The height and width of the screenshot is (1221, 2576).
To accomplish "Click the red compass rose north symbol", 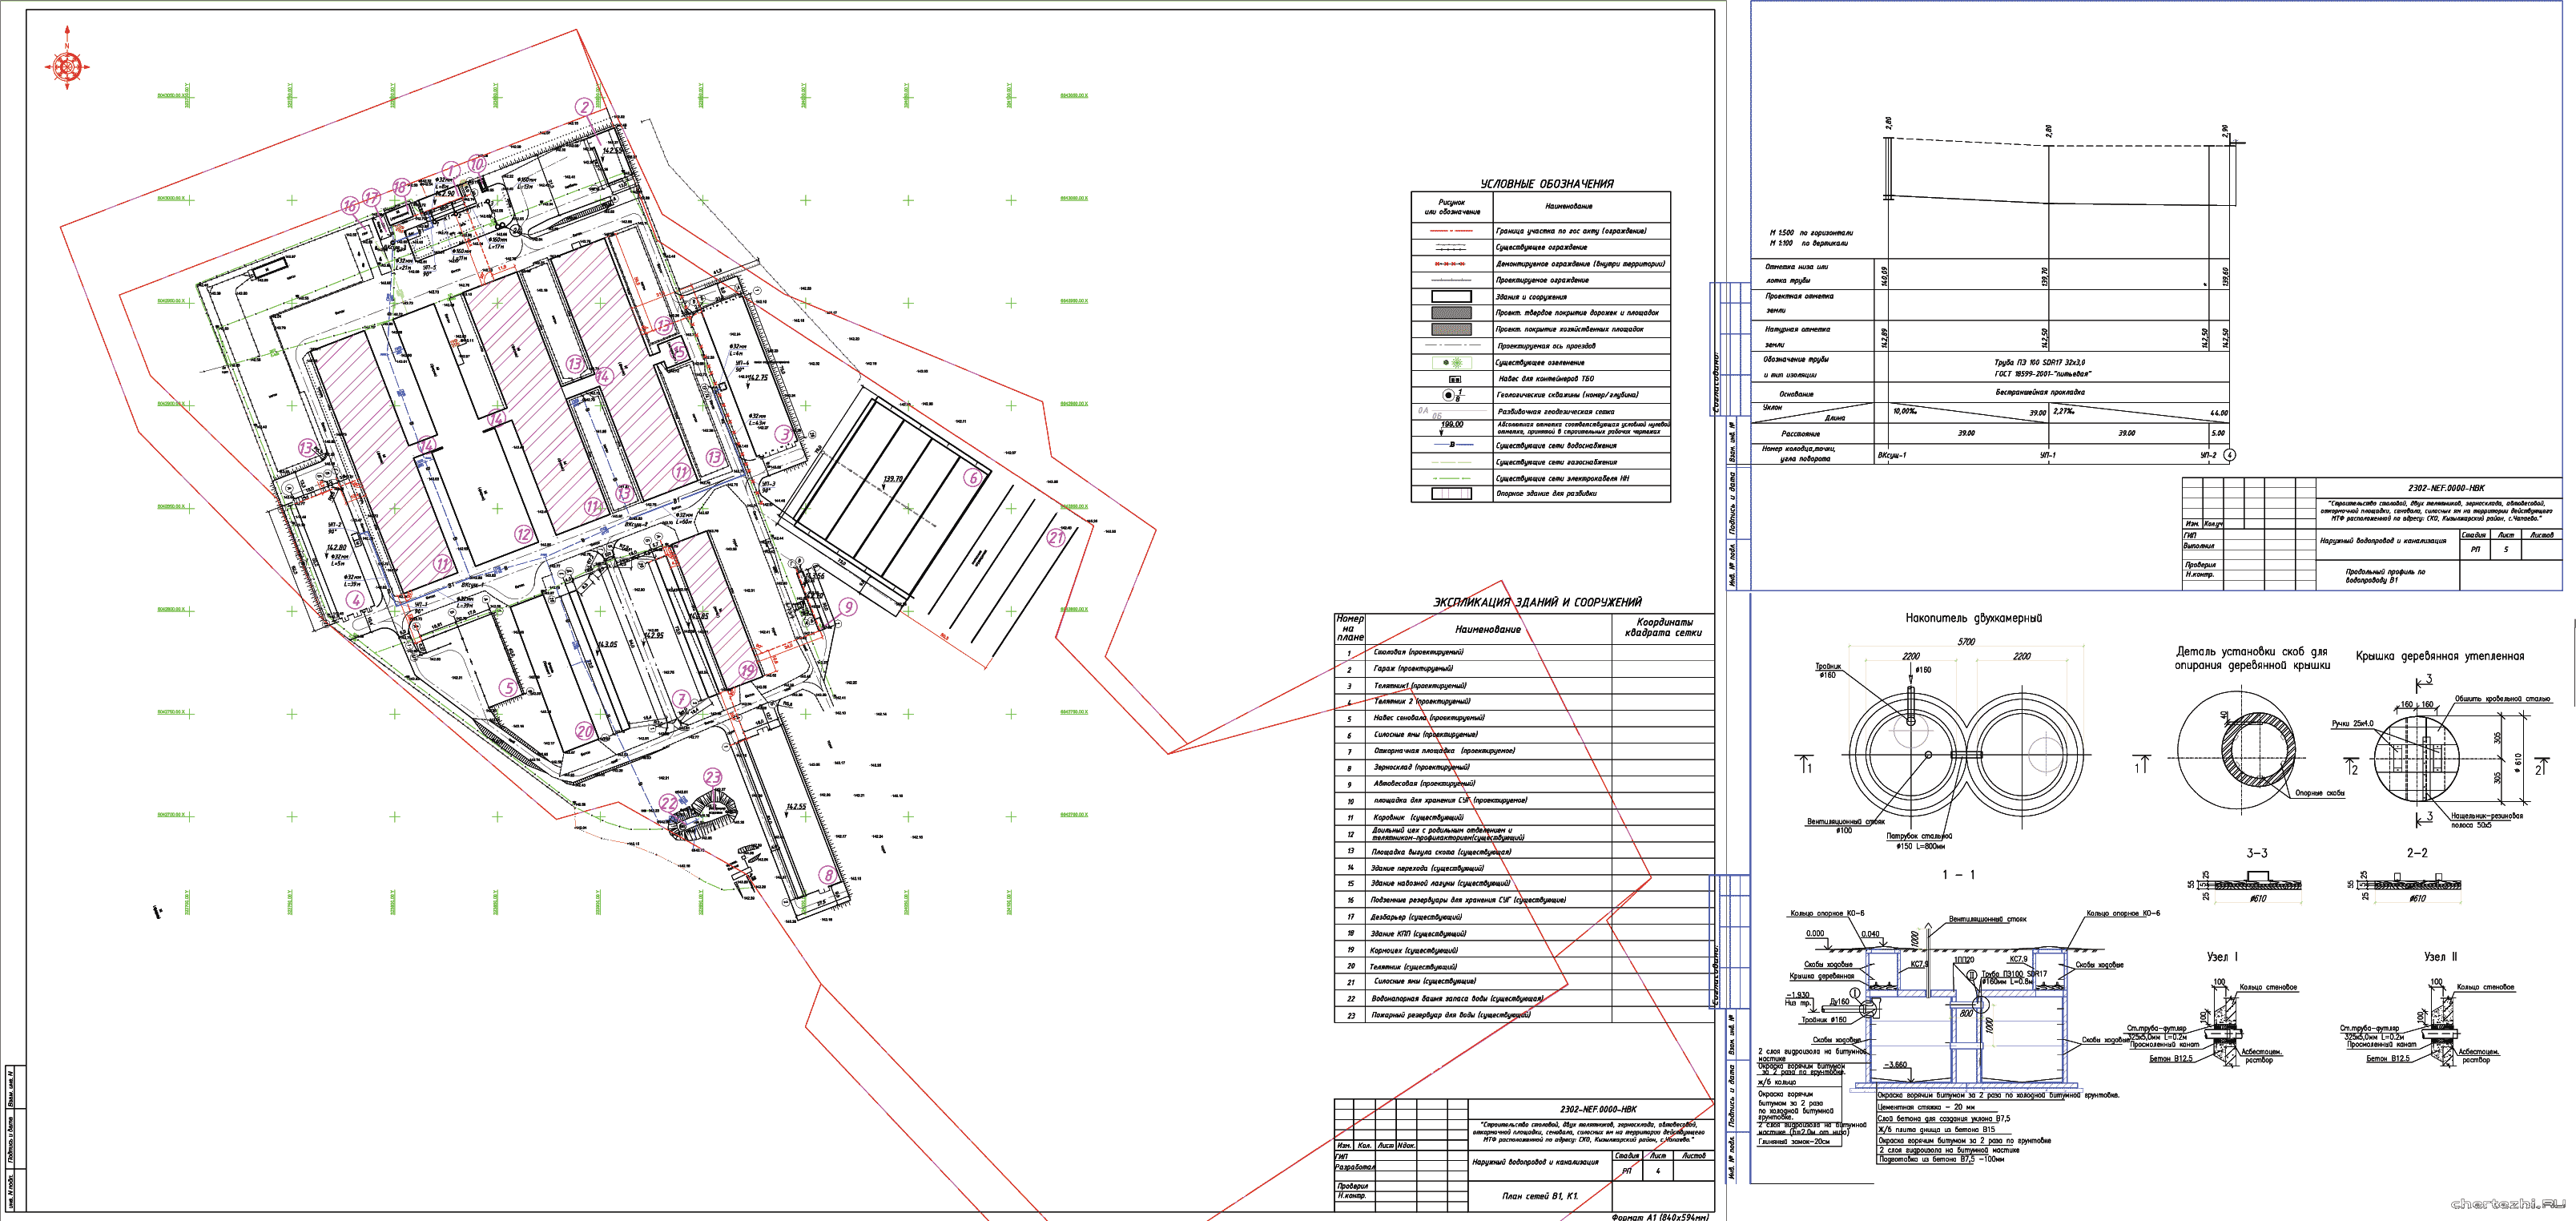I will (67, 67).
